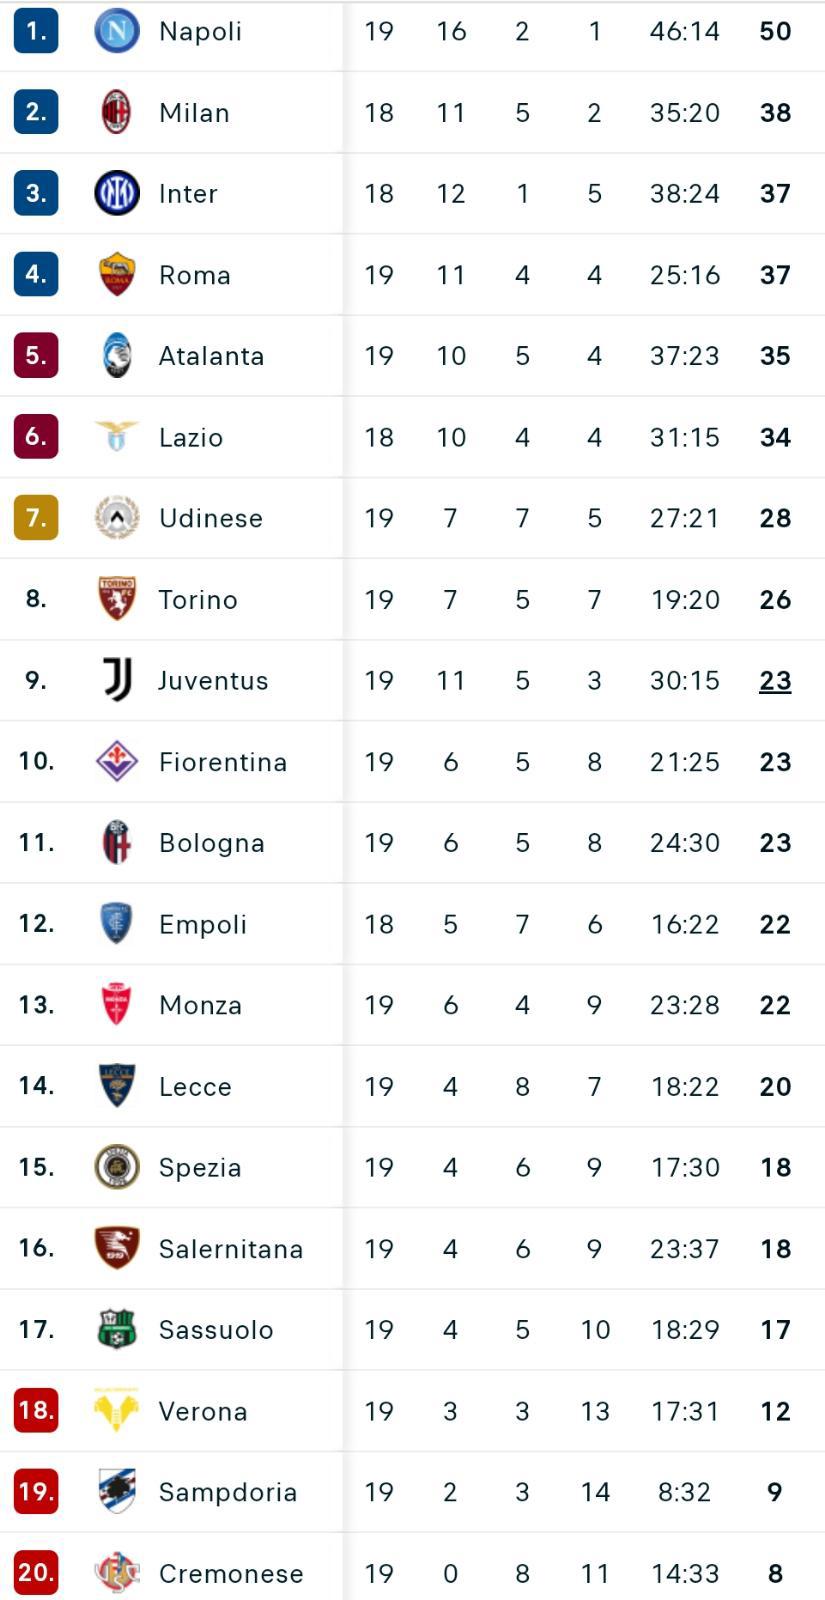This screenshot has height=1600, width=825.
Task: Click the Fiorentina club crest
Action: click(116, 761)
